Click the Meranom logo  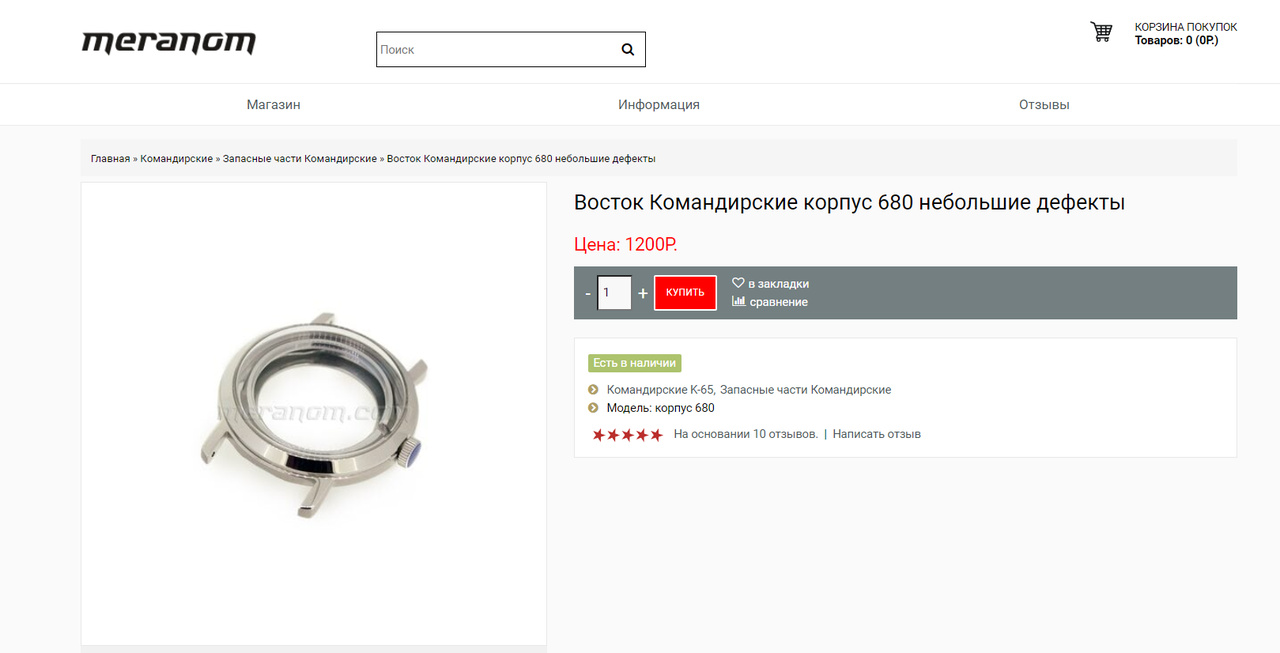click(168, 43)
